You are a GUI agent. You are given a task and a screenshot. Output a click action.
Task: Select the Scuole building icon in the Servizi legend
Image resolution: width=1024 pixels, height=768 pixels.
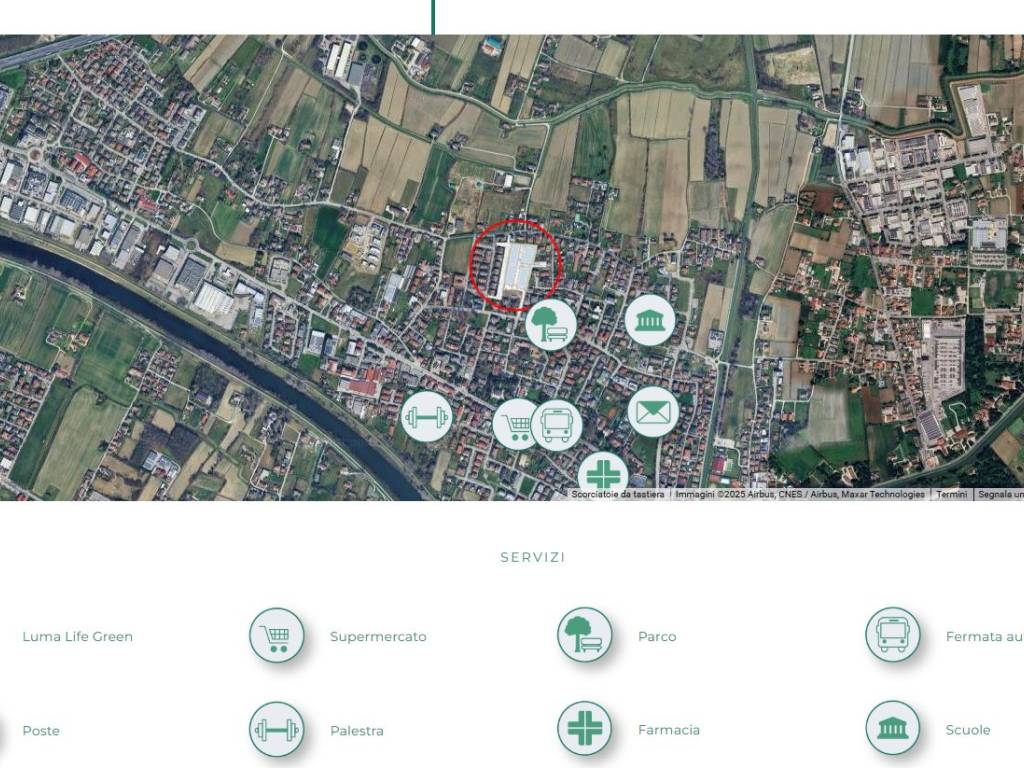[892, 730]
